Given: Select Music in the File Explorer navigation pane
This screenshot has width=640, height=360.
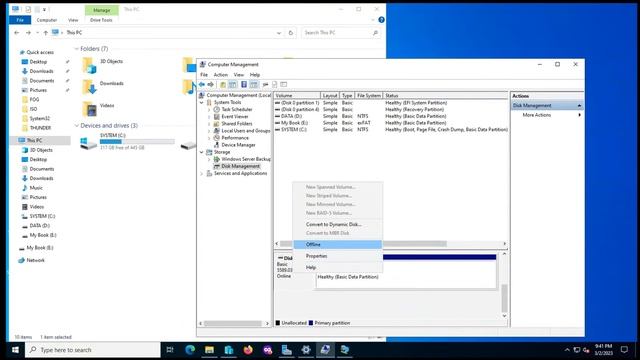Looking at the screenshot, I should tap(36, 188).
